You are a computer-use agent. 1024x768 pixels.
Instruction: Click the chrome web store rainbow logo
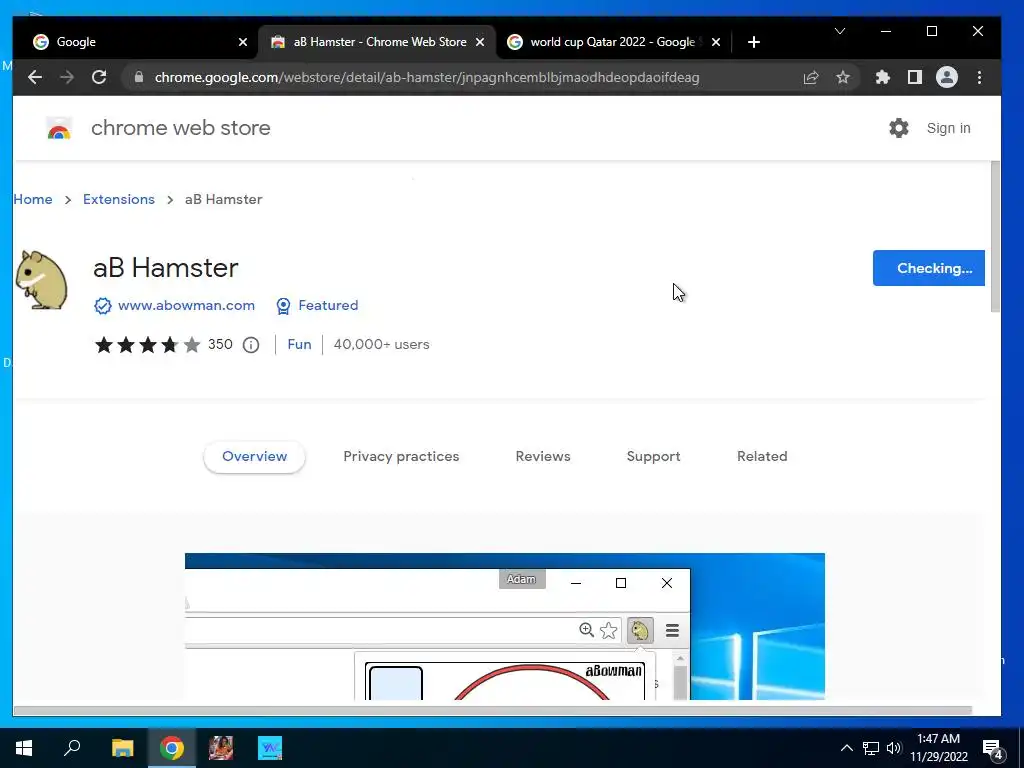click(x=59, y=129)
